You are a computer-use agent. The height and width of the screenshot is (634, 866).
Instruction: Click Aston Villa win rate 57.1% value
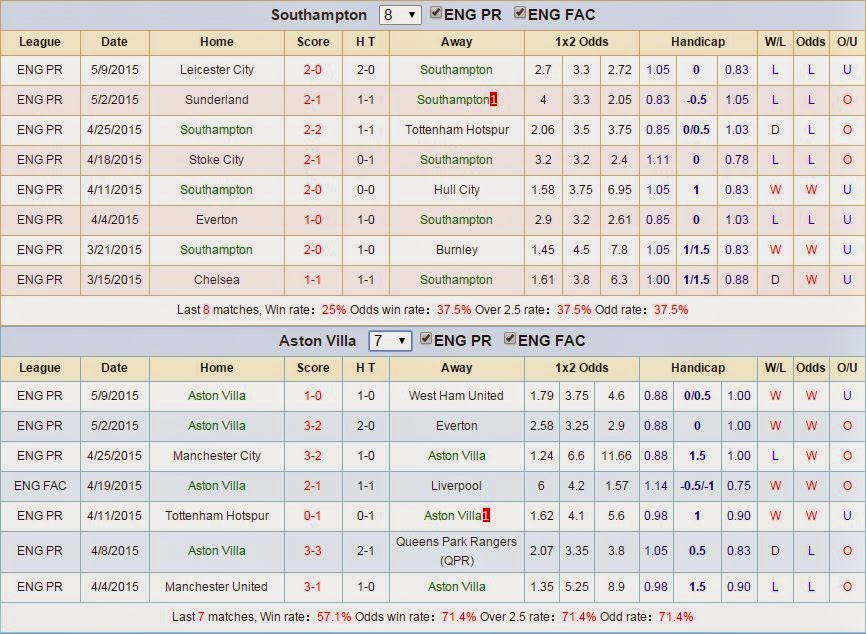pyautogui.click(x=333, y=616)
